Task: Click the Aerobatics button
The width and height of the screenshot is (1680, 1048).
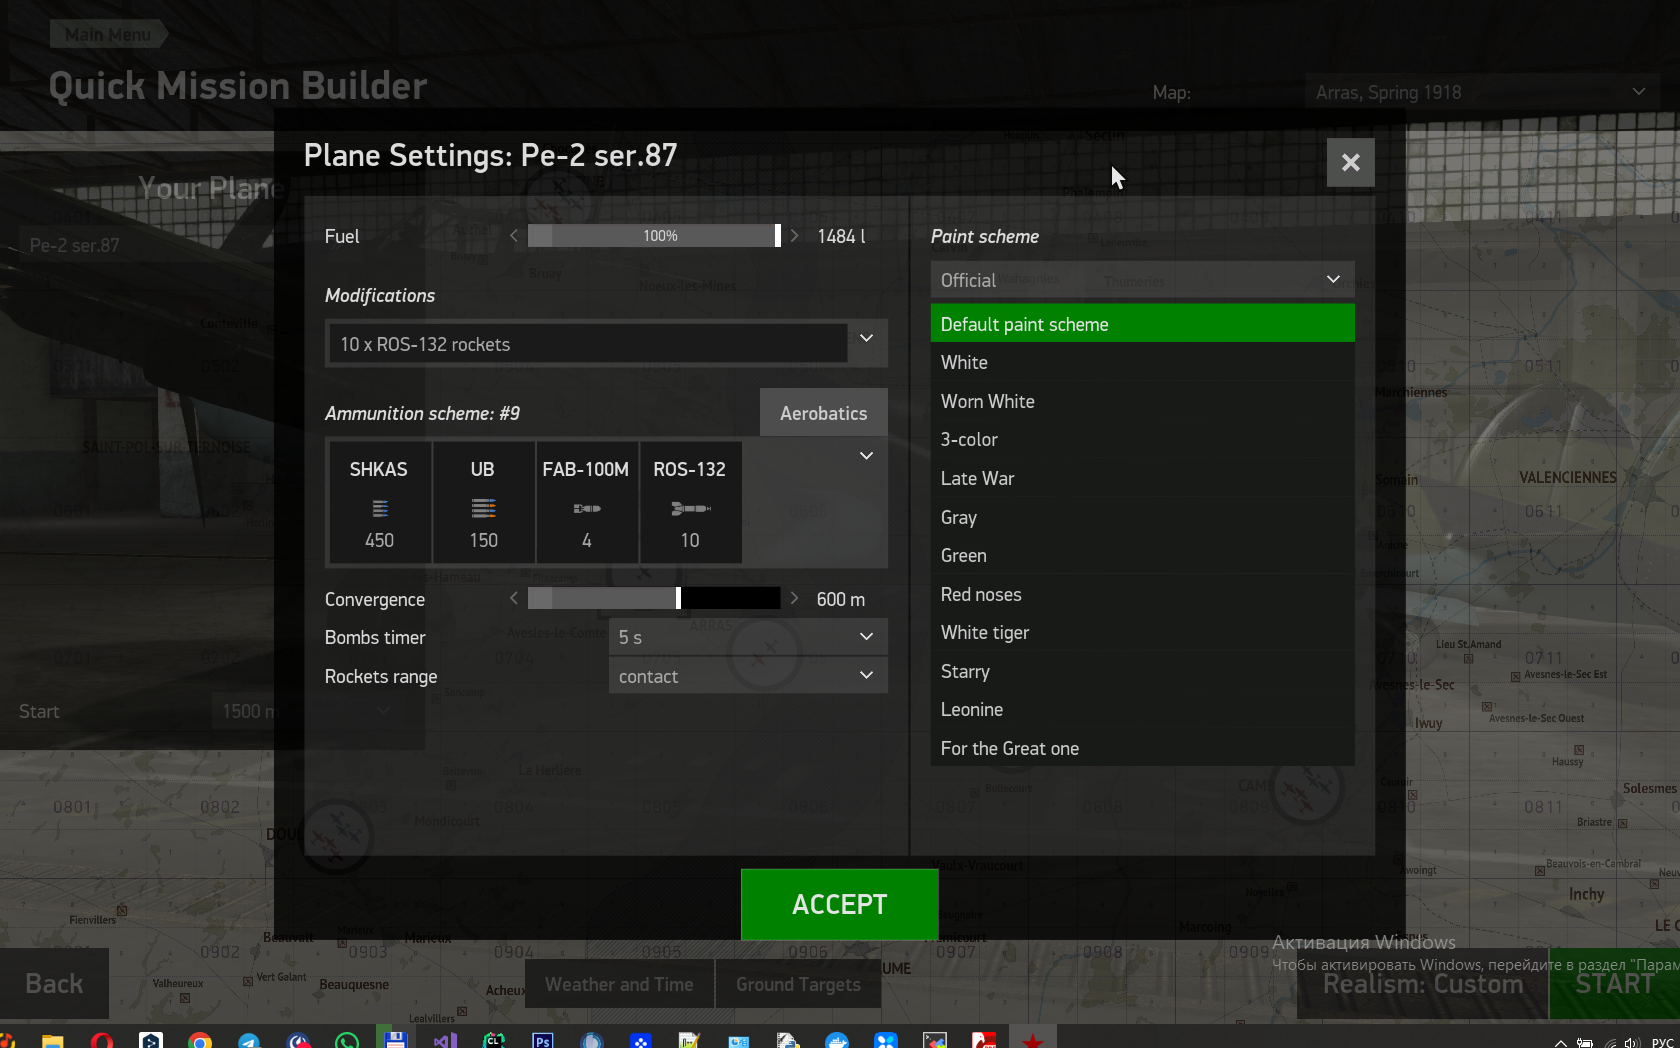Action: pos(823,413)
